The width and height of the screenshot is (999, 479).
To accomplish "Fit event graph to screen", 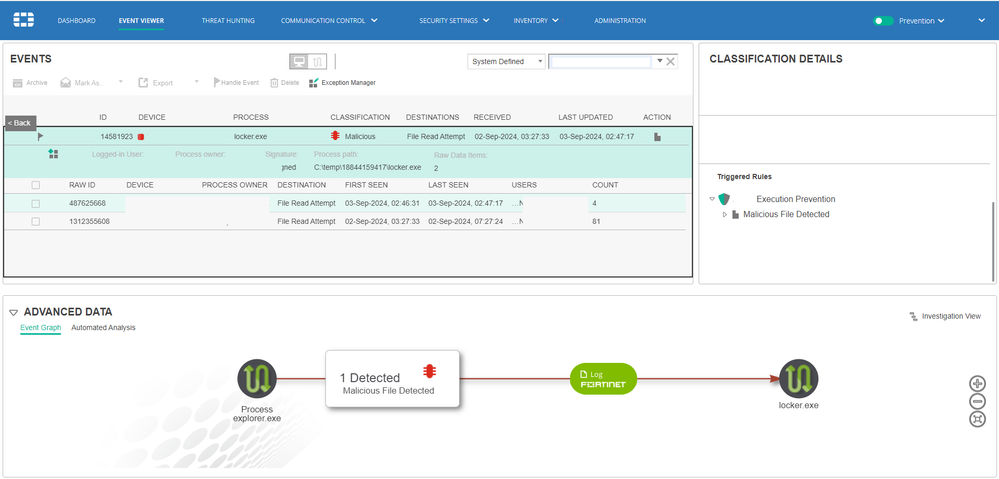I will tap(977, 419).
